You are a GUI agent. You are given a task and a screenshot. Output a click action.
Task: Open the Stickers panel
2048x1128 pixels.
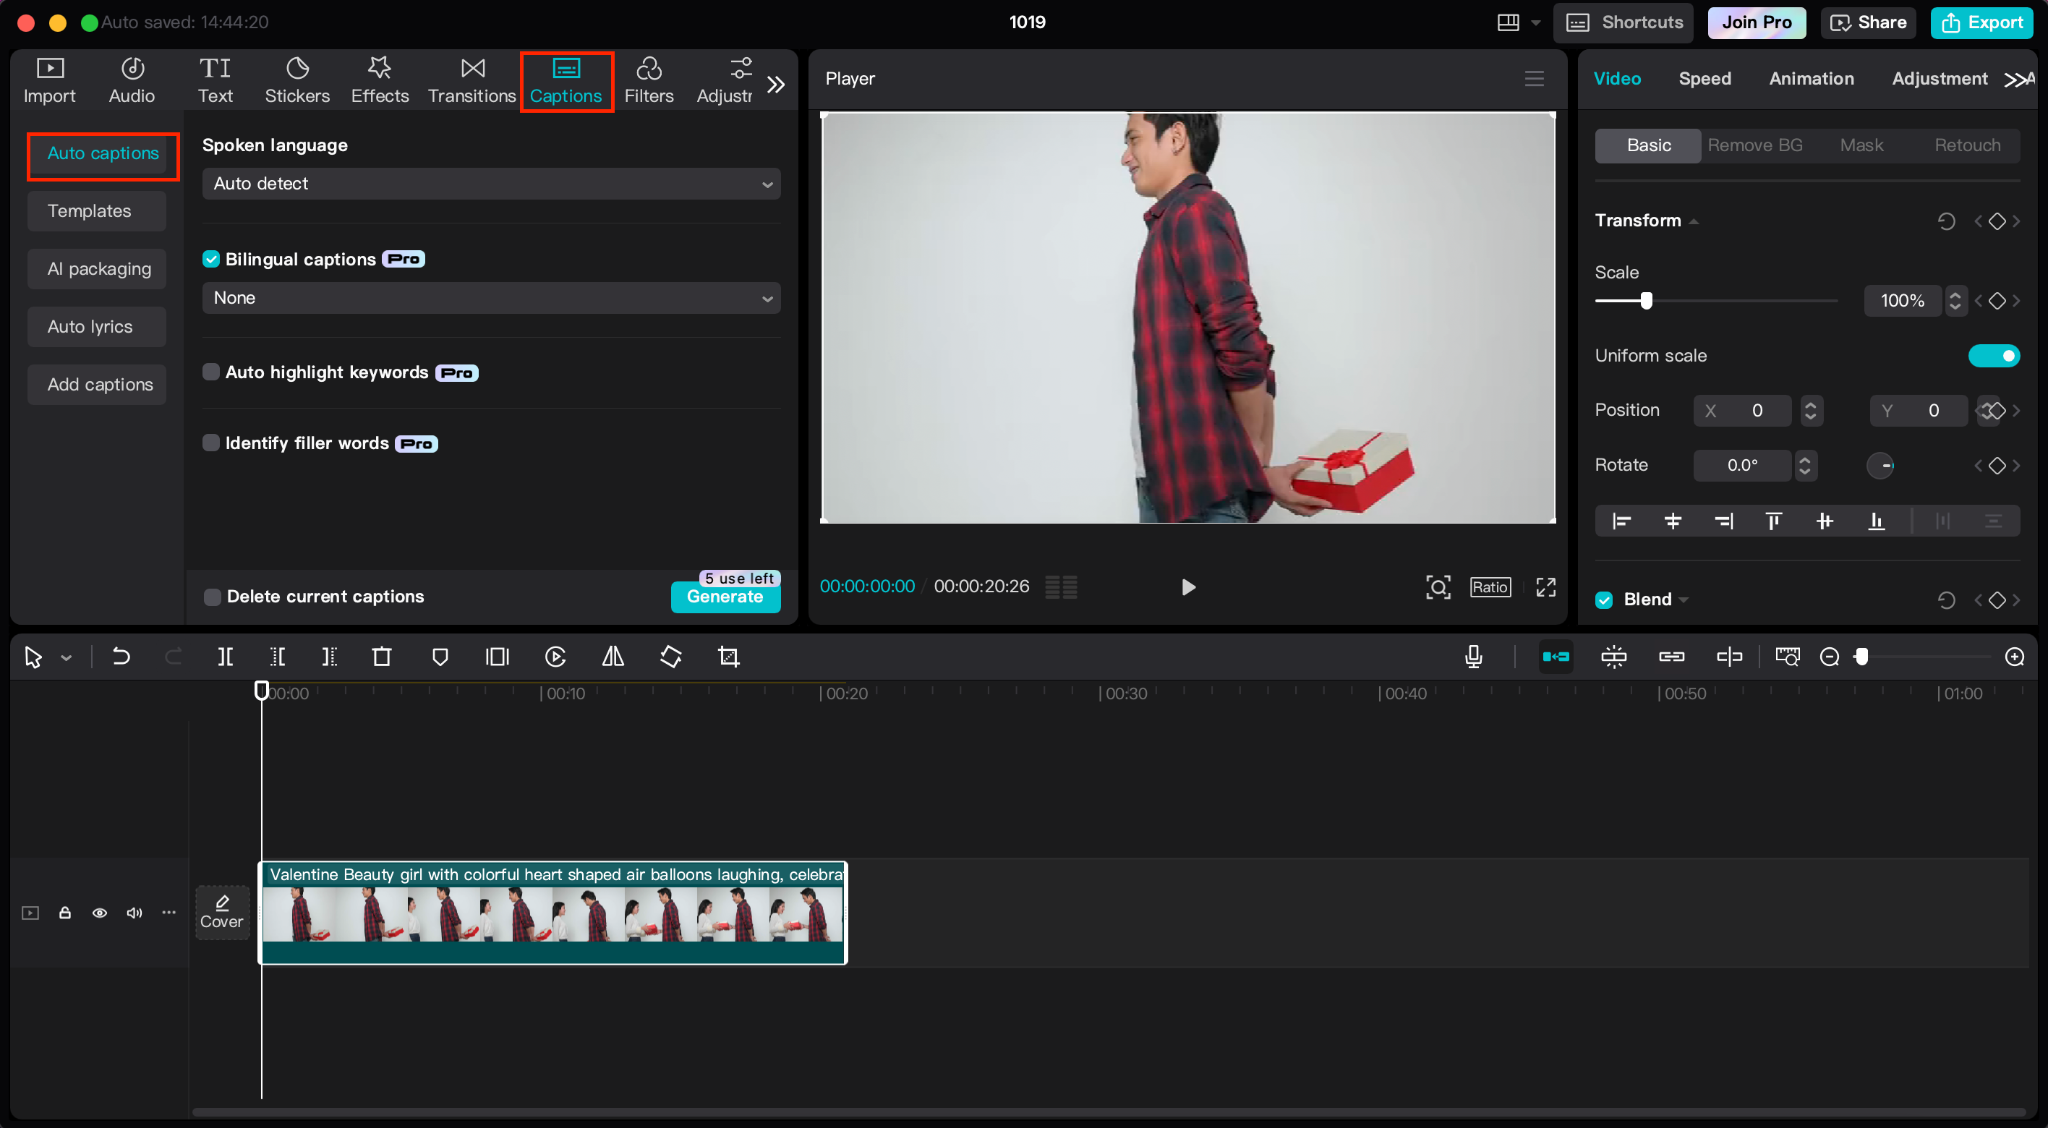297,80
